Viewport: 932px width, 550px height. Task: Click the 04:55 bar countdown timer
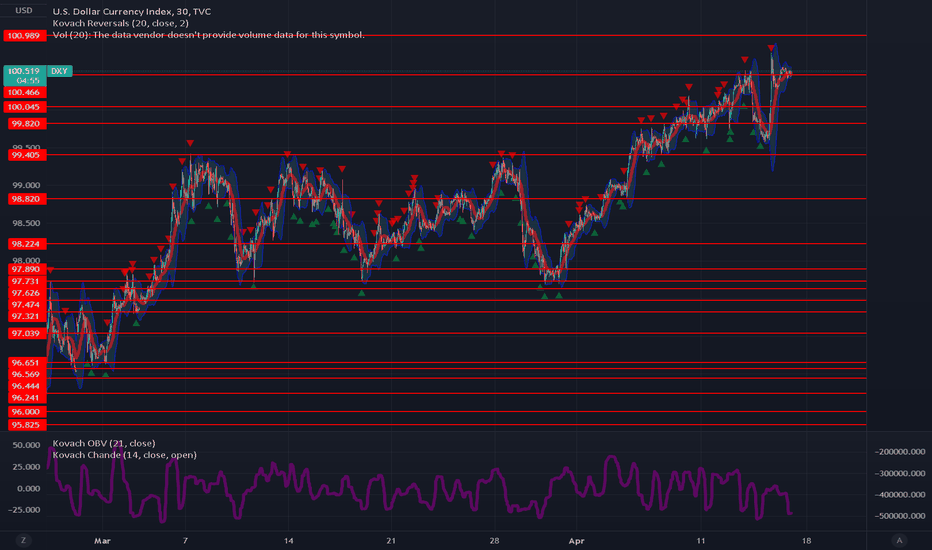(27, 81)
